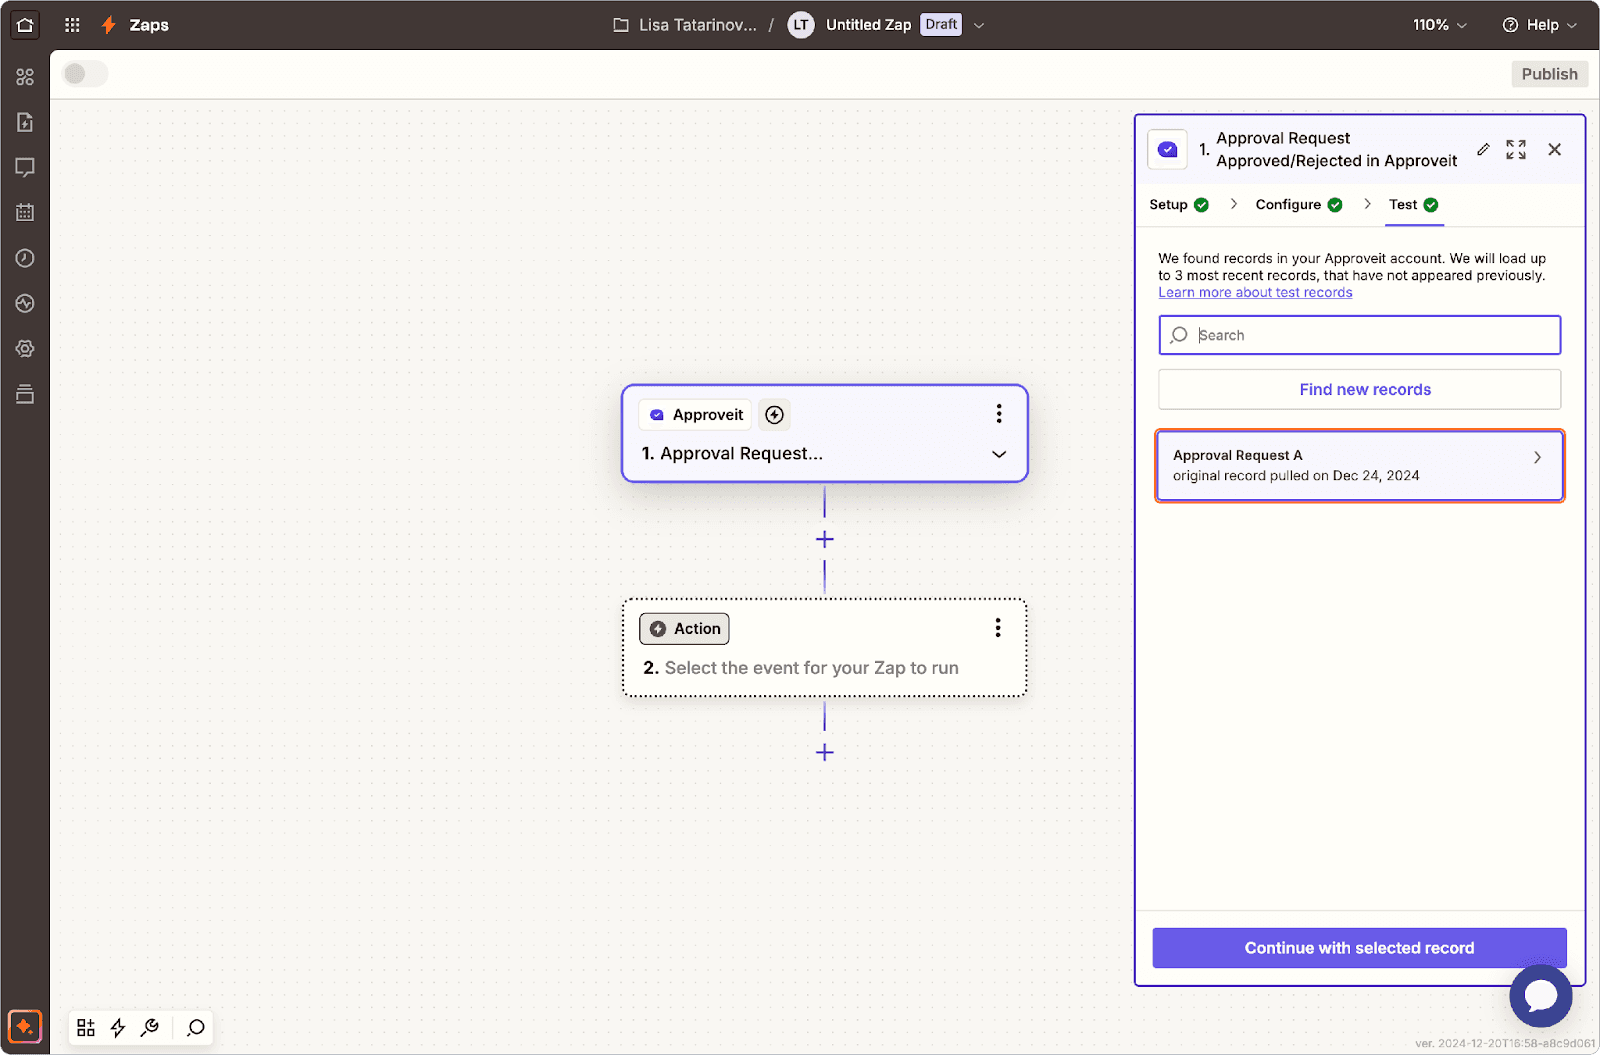Switch to the Configure tab

point(1299,205)
